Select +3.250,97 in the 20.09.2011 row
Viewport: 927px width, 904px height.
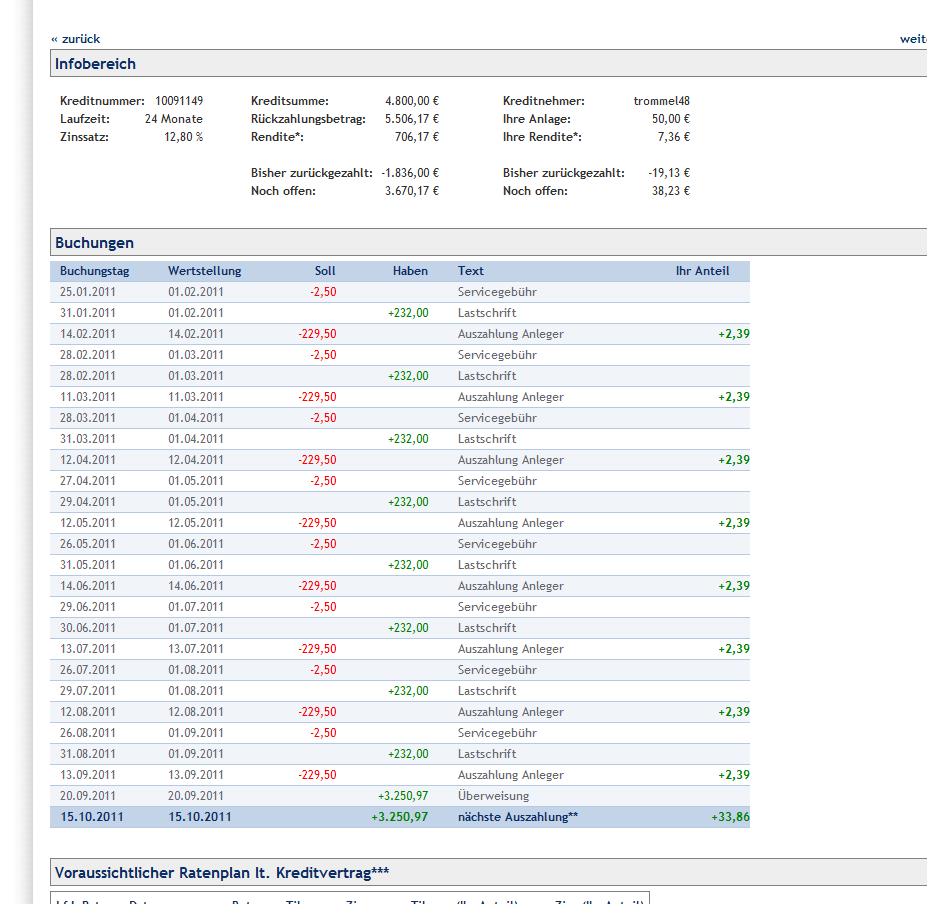403,796
